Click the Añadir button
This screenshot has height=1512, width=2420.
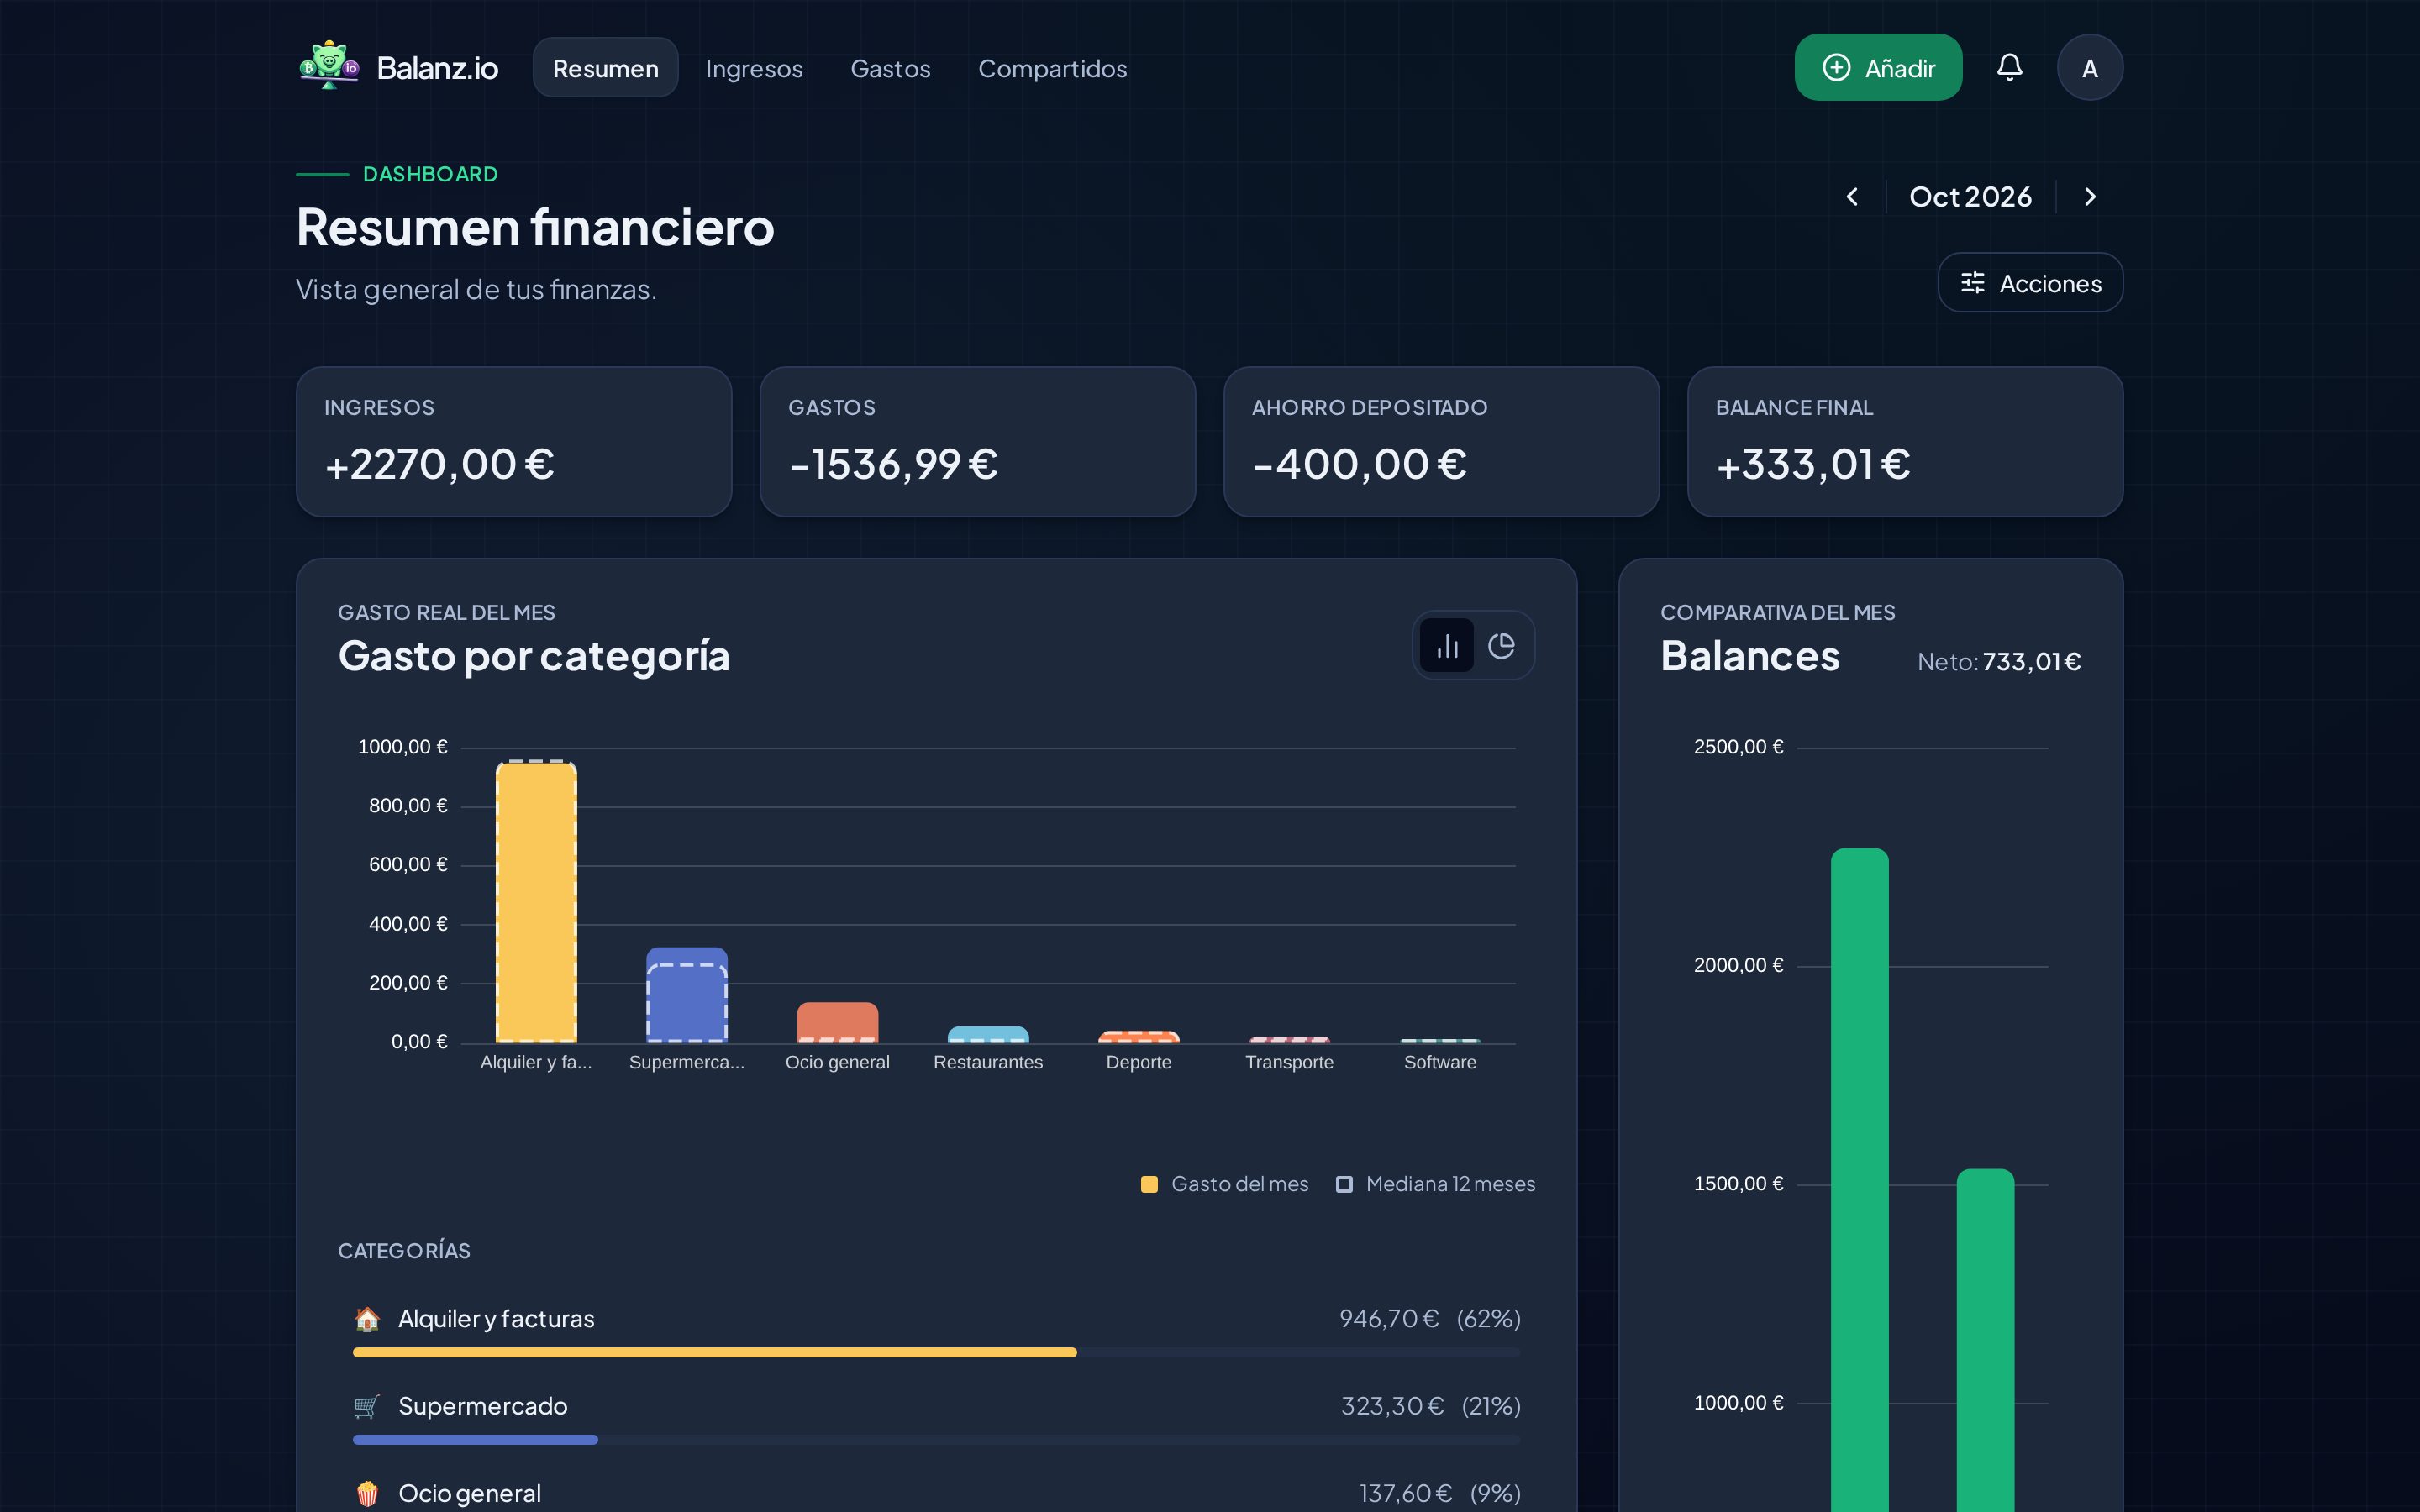click(x=1878, y=67)
